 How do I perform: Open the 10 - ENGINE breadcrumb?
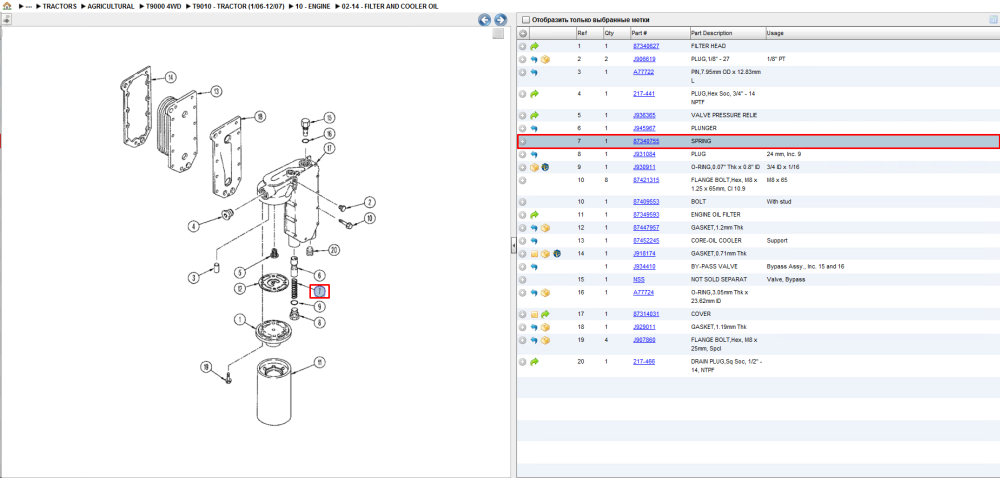(311, 6)
